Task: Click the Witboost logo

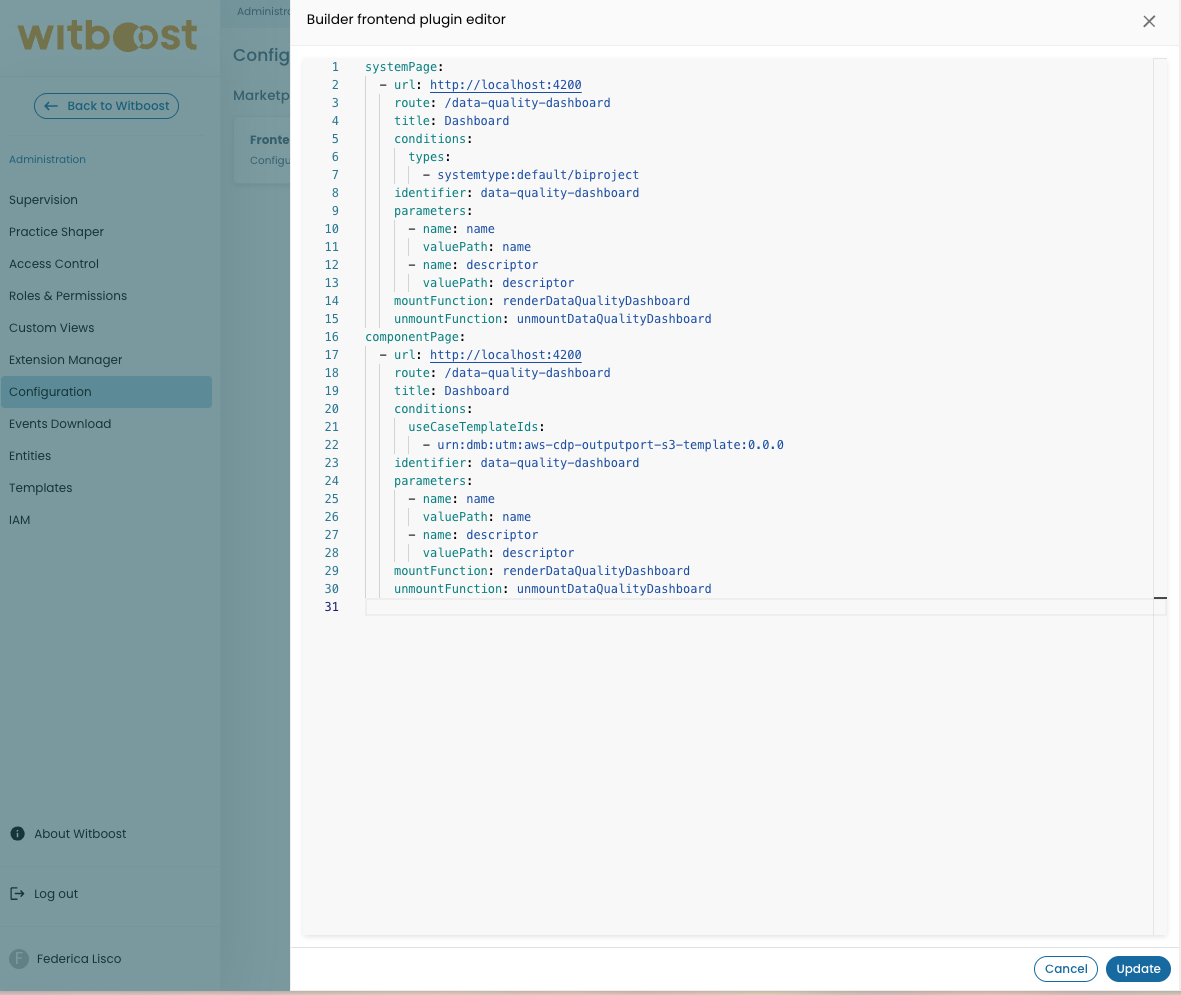Action: pos(106,35)
